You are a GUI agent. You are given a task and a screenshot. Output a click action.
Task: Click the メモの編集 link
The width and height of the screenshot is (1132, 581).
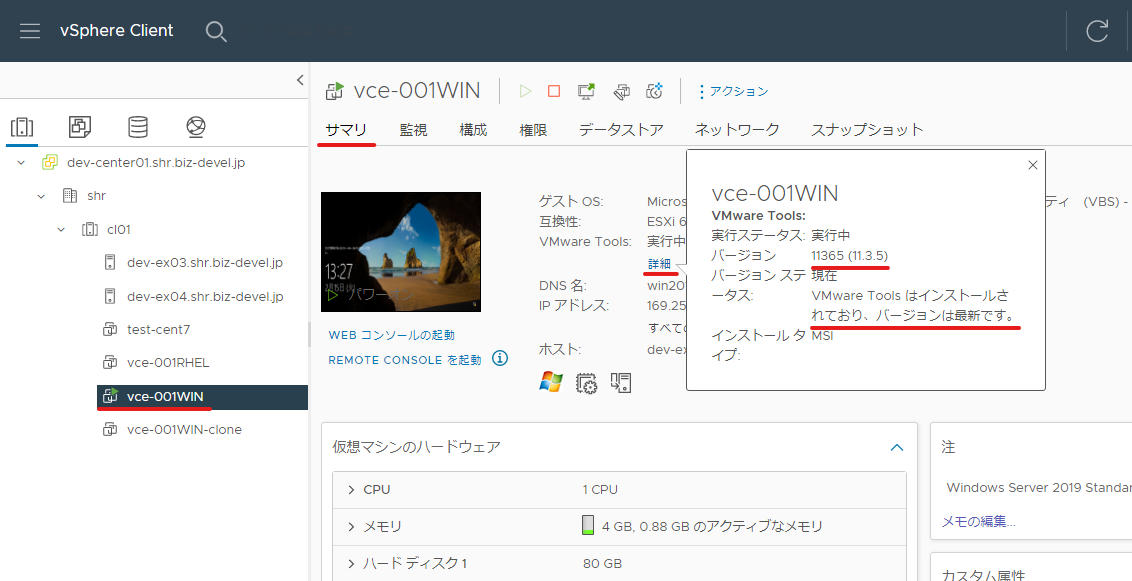(x=978, y=522)
